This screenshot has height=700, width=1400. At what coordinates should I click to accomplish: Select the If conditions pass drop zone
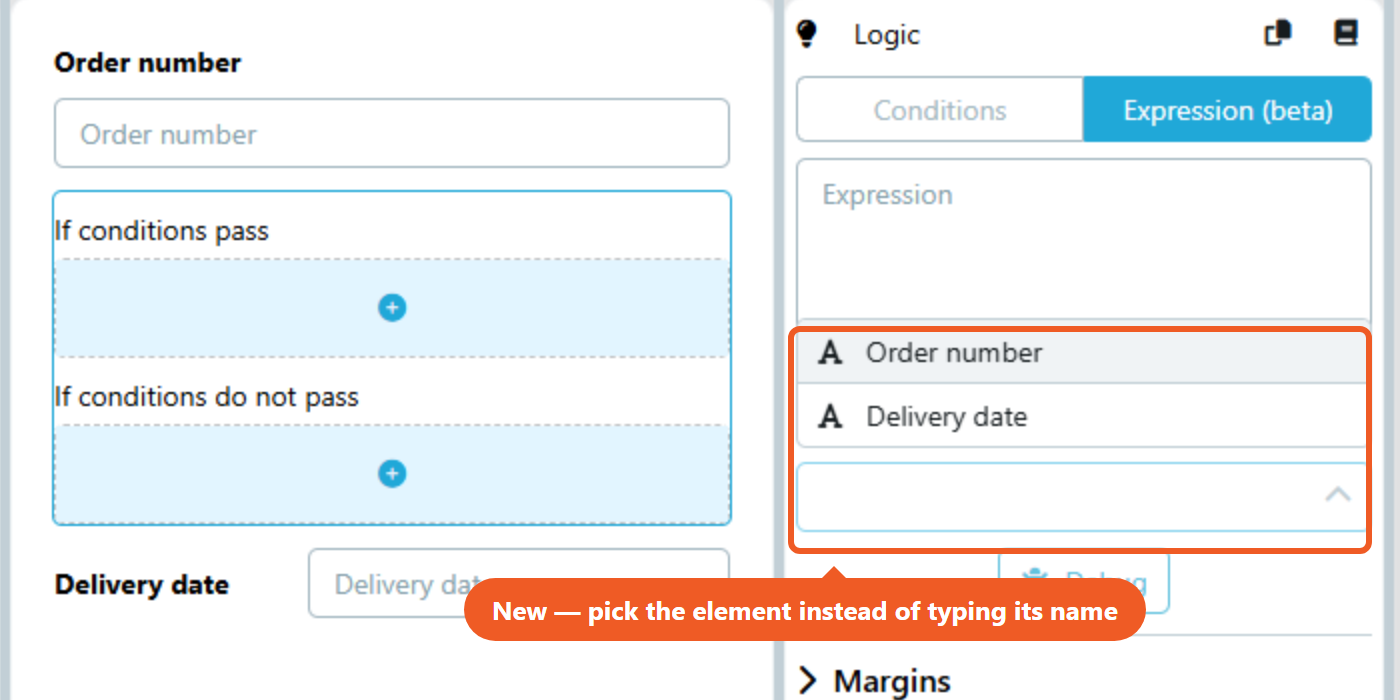[x=392, y=308]
